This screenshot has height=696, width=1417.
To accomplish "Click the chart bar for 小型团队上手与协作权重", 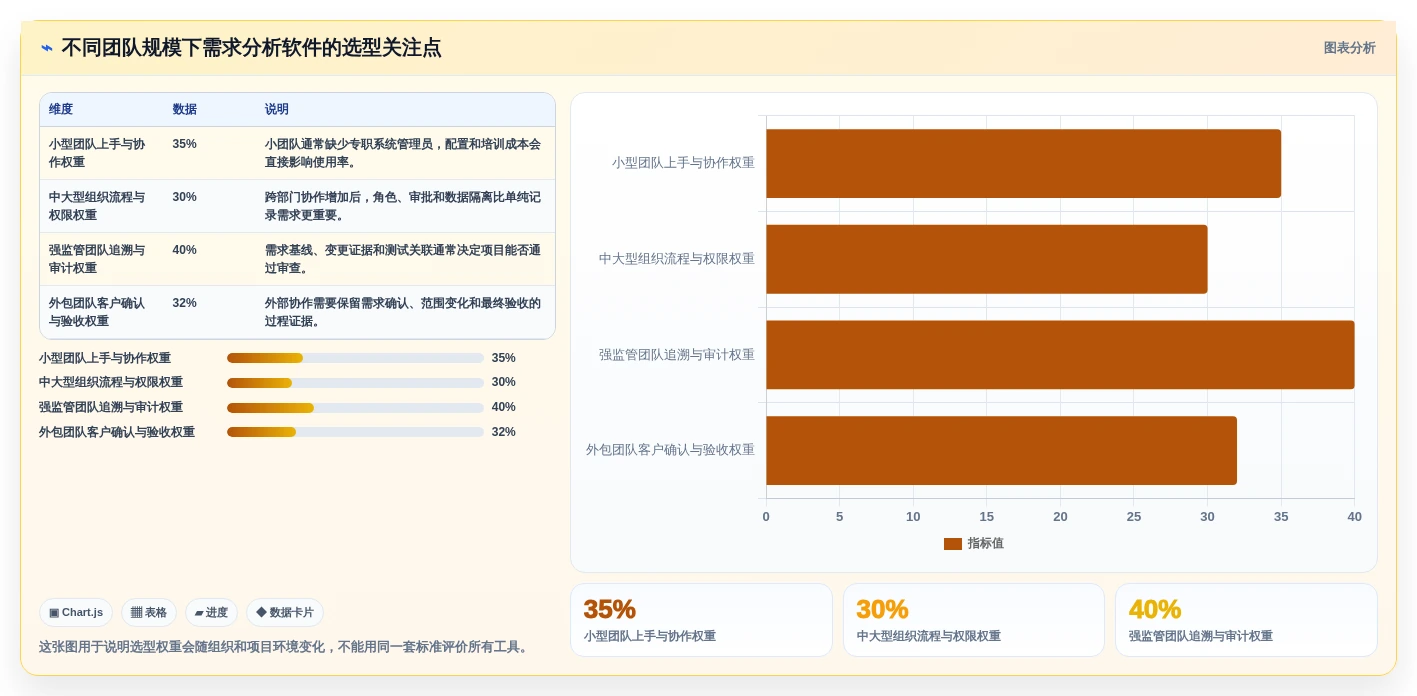I will coord(1023,163).
